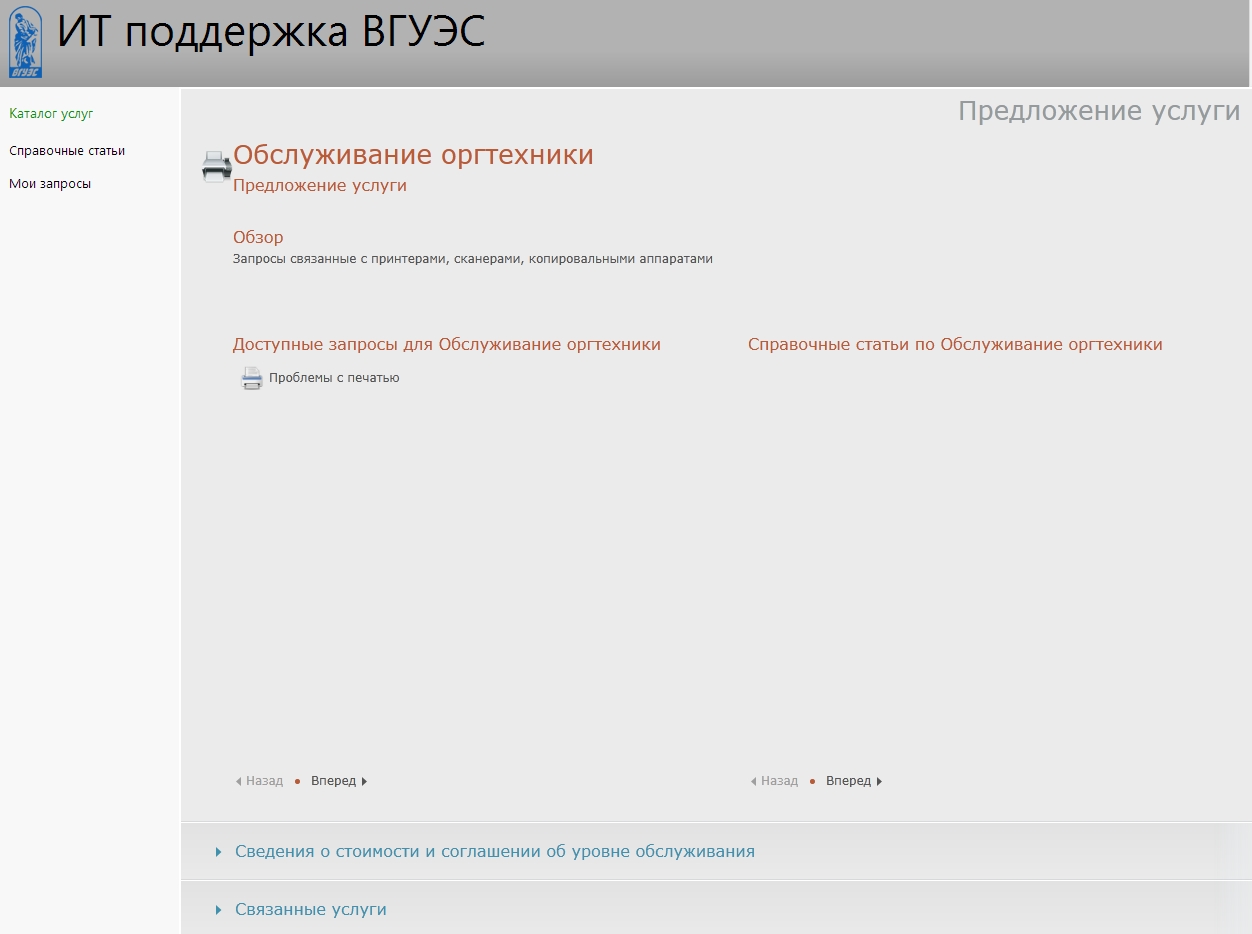Image resolution: width=1252 pixels, height=934 pixels.
Task: Click the VGUES university logo
Action: pos(25,42)
